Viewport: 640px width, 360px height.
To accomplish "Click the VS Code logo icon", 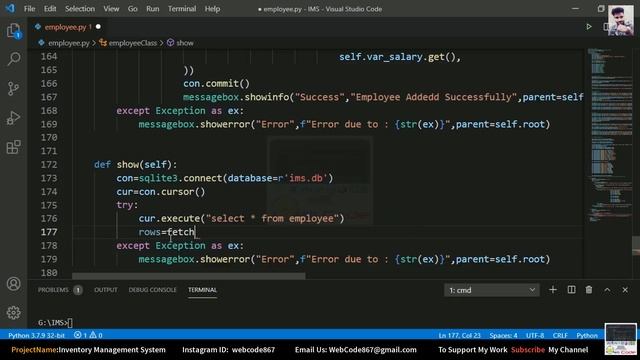I will pos(10,8).
